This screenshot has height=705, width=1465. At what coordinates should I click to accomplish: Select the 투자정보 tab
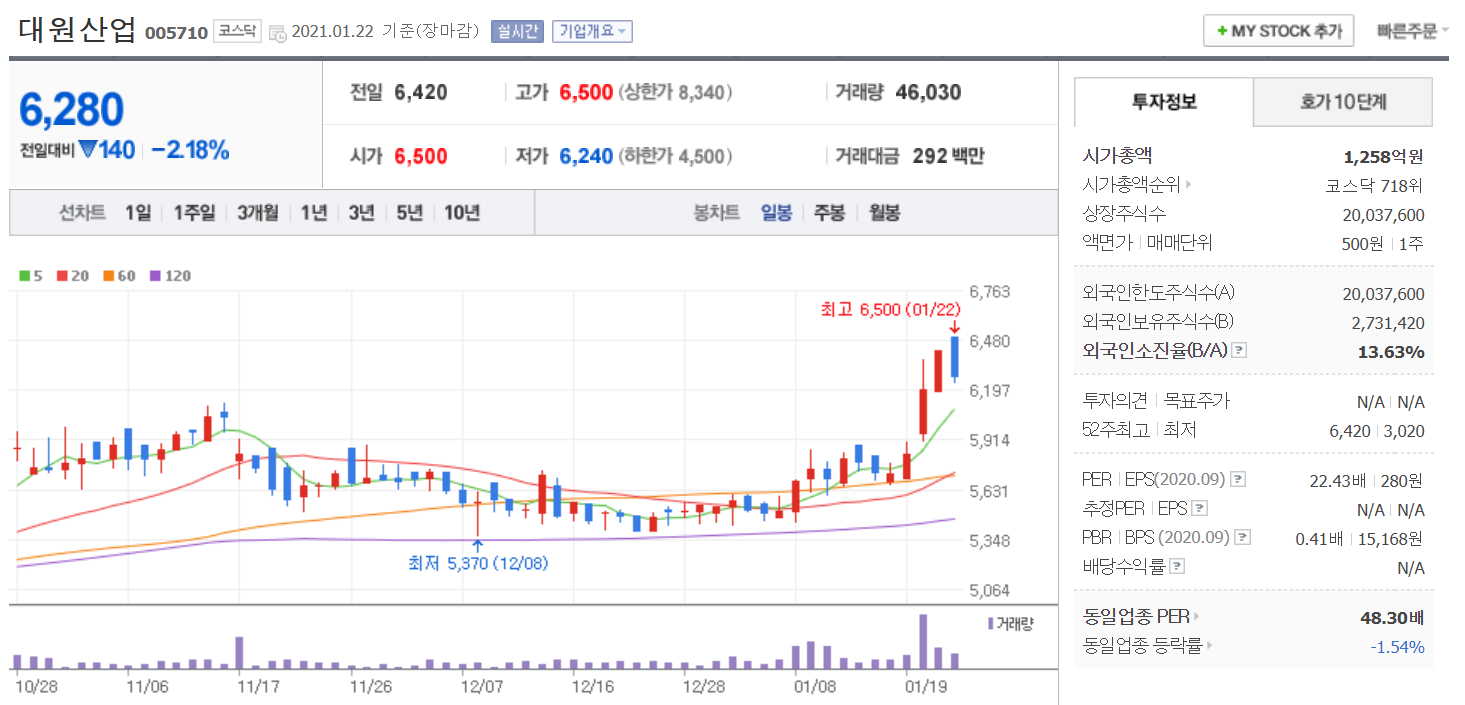(1163, 102)
